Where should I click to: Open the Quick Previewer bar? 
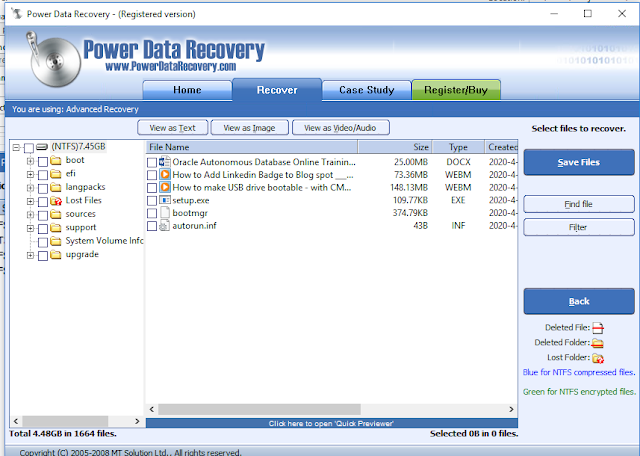pyautogui.click(x=331, y=423)
